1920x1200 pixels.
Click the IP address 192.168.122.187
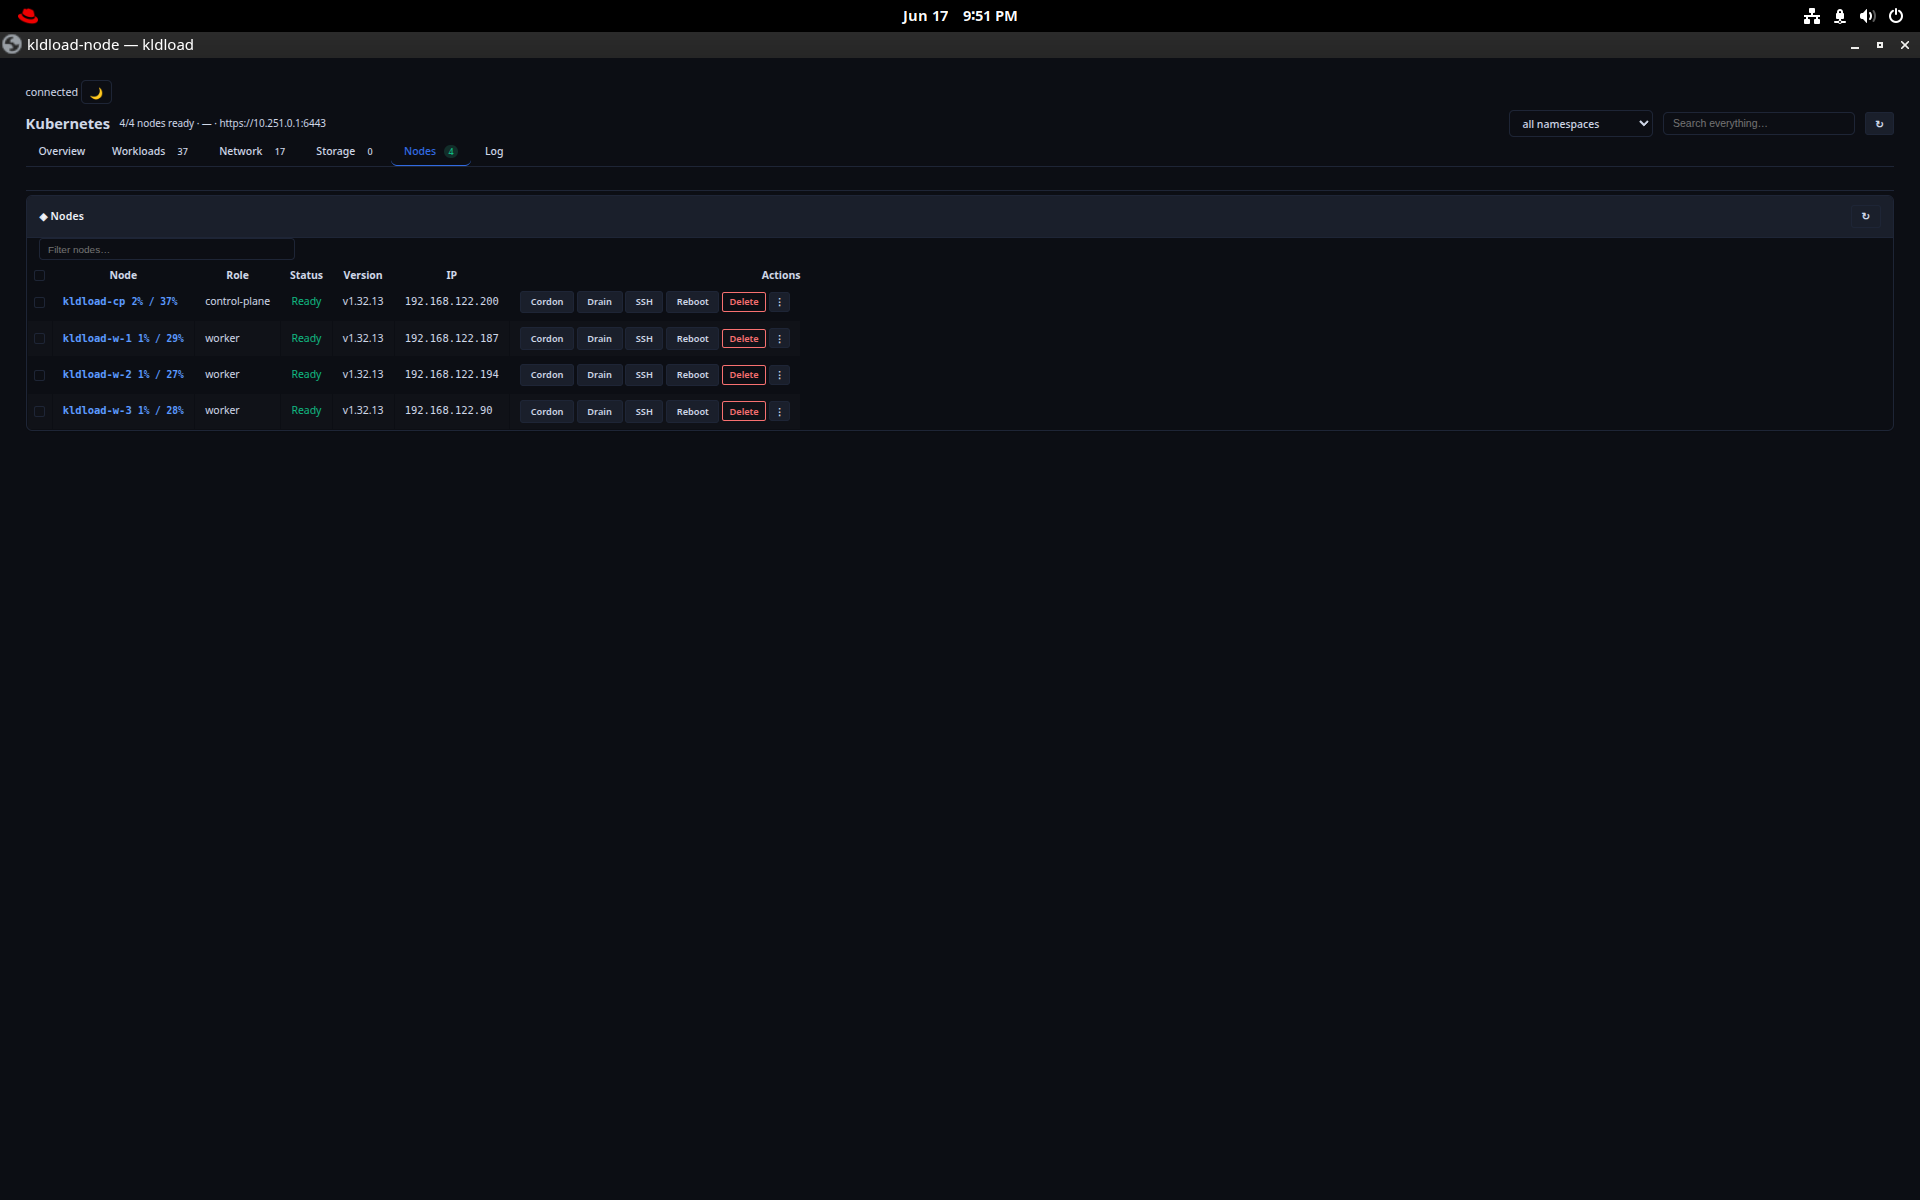click(x=451, y=339)
